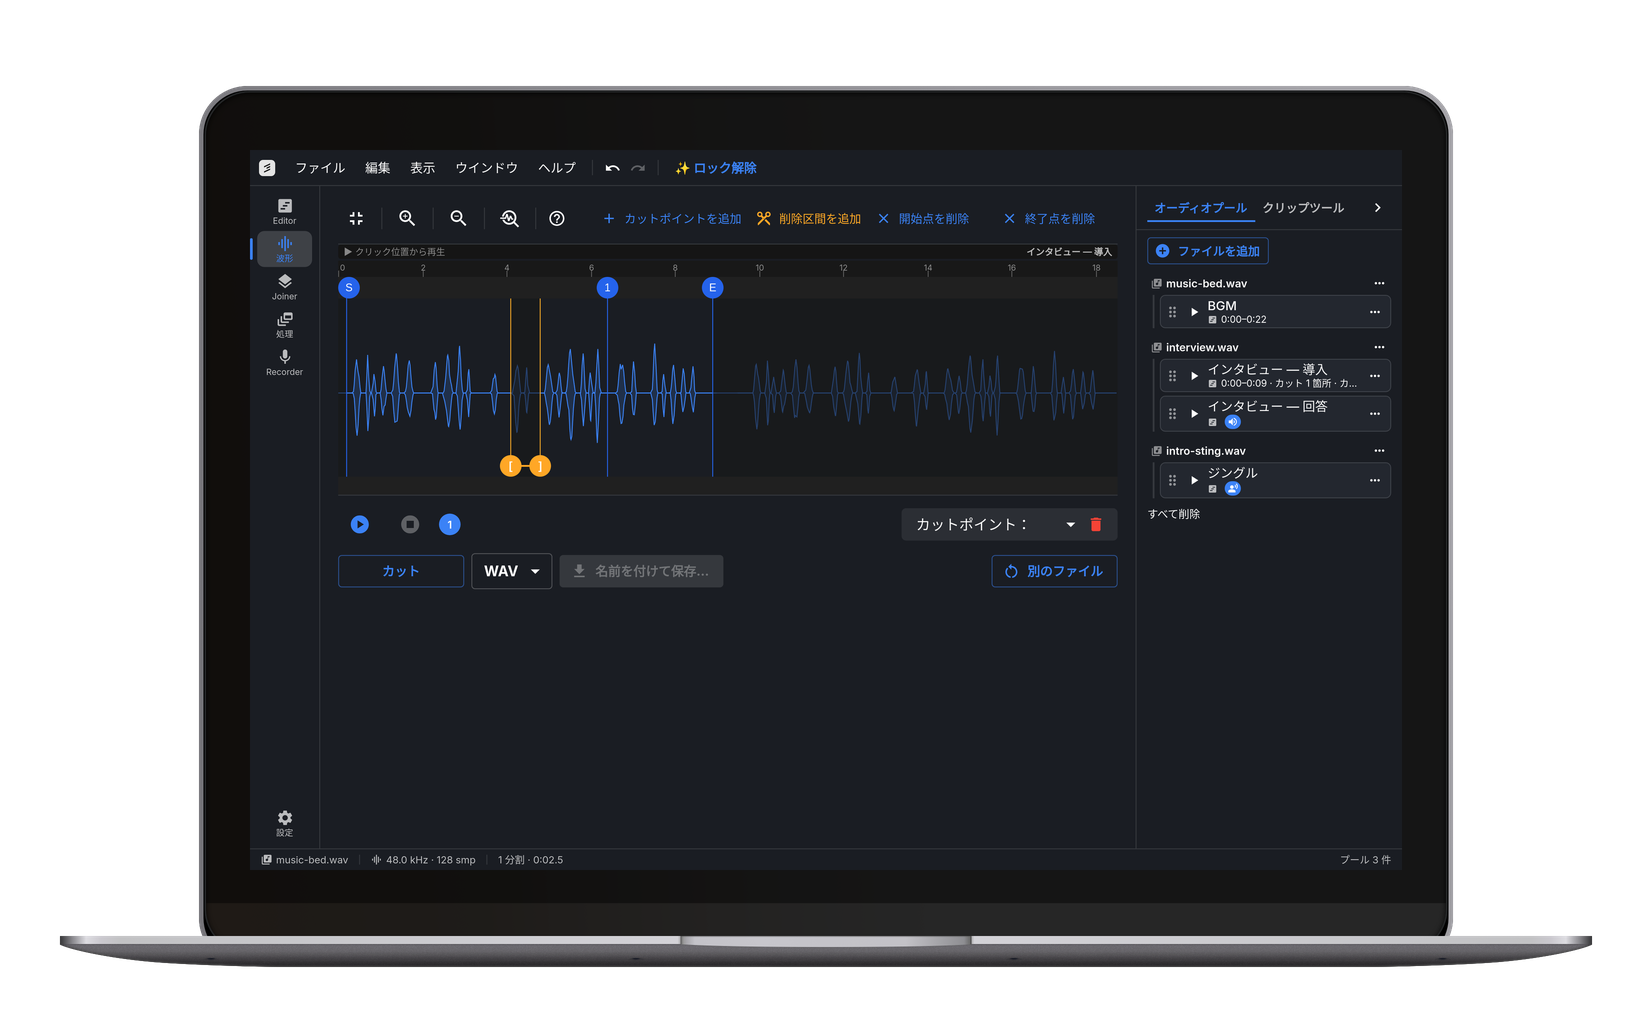Click ファイルを追加 to add a file
Viewport: 1652px width, 1020px height.
1208,251
